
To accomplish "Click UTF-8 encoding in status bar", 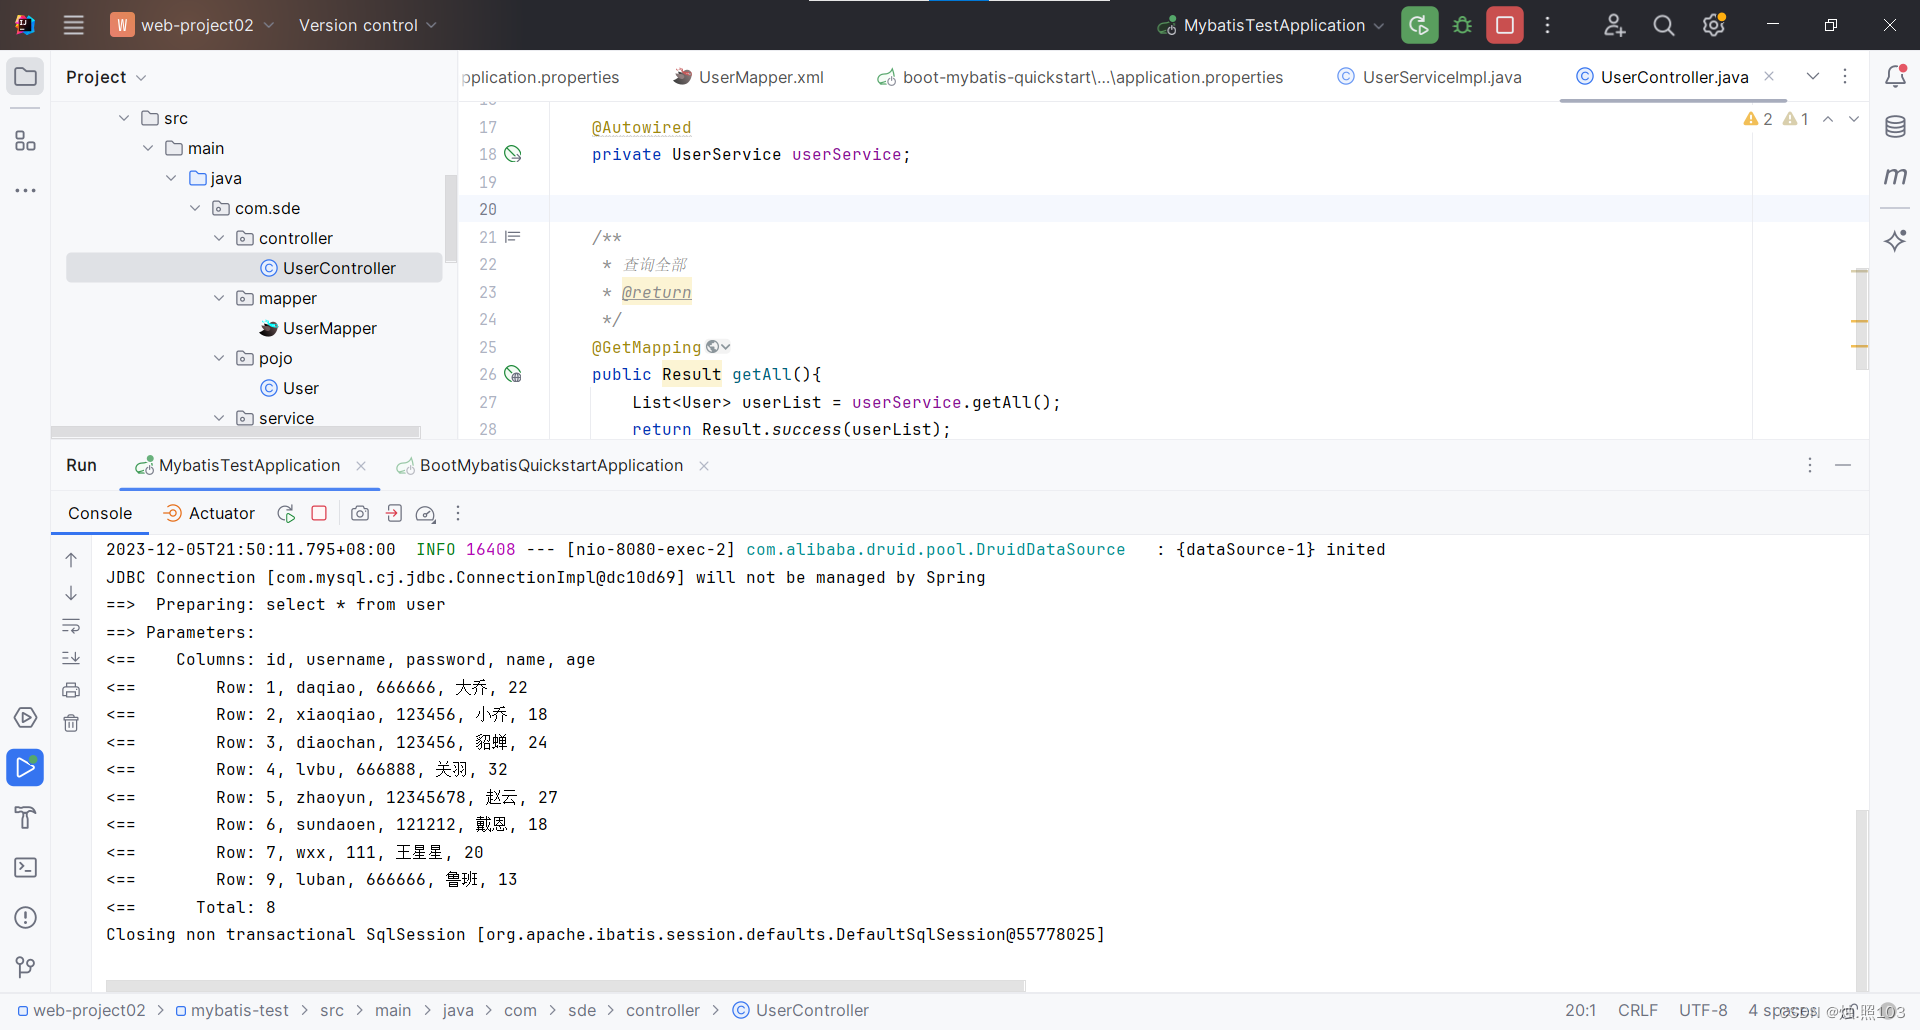I will click(1703, 1010).
